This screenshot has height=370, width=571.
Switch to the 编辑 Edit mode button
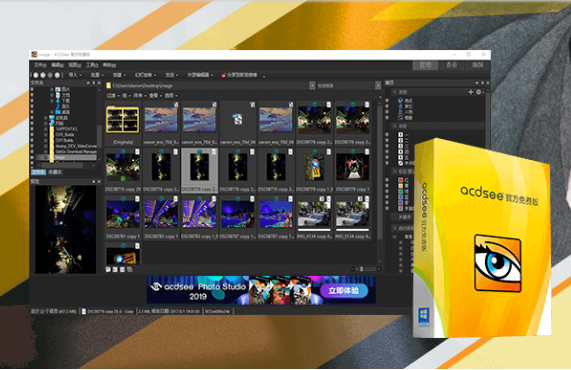point(477,65)
